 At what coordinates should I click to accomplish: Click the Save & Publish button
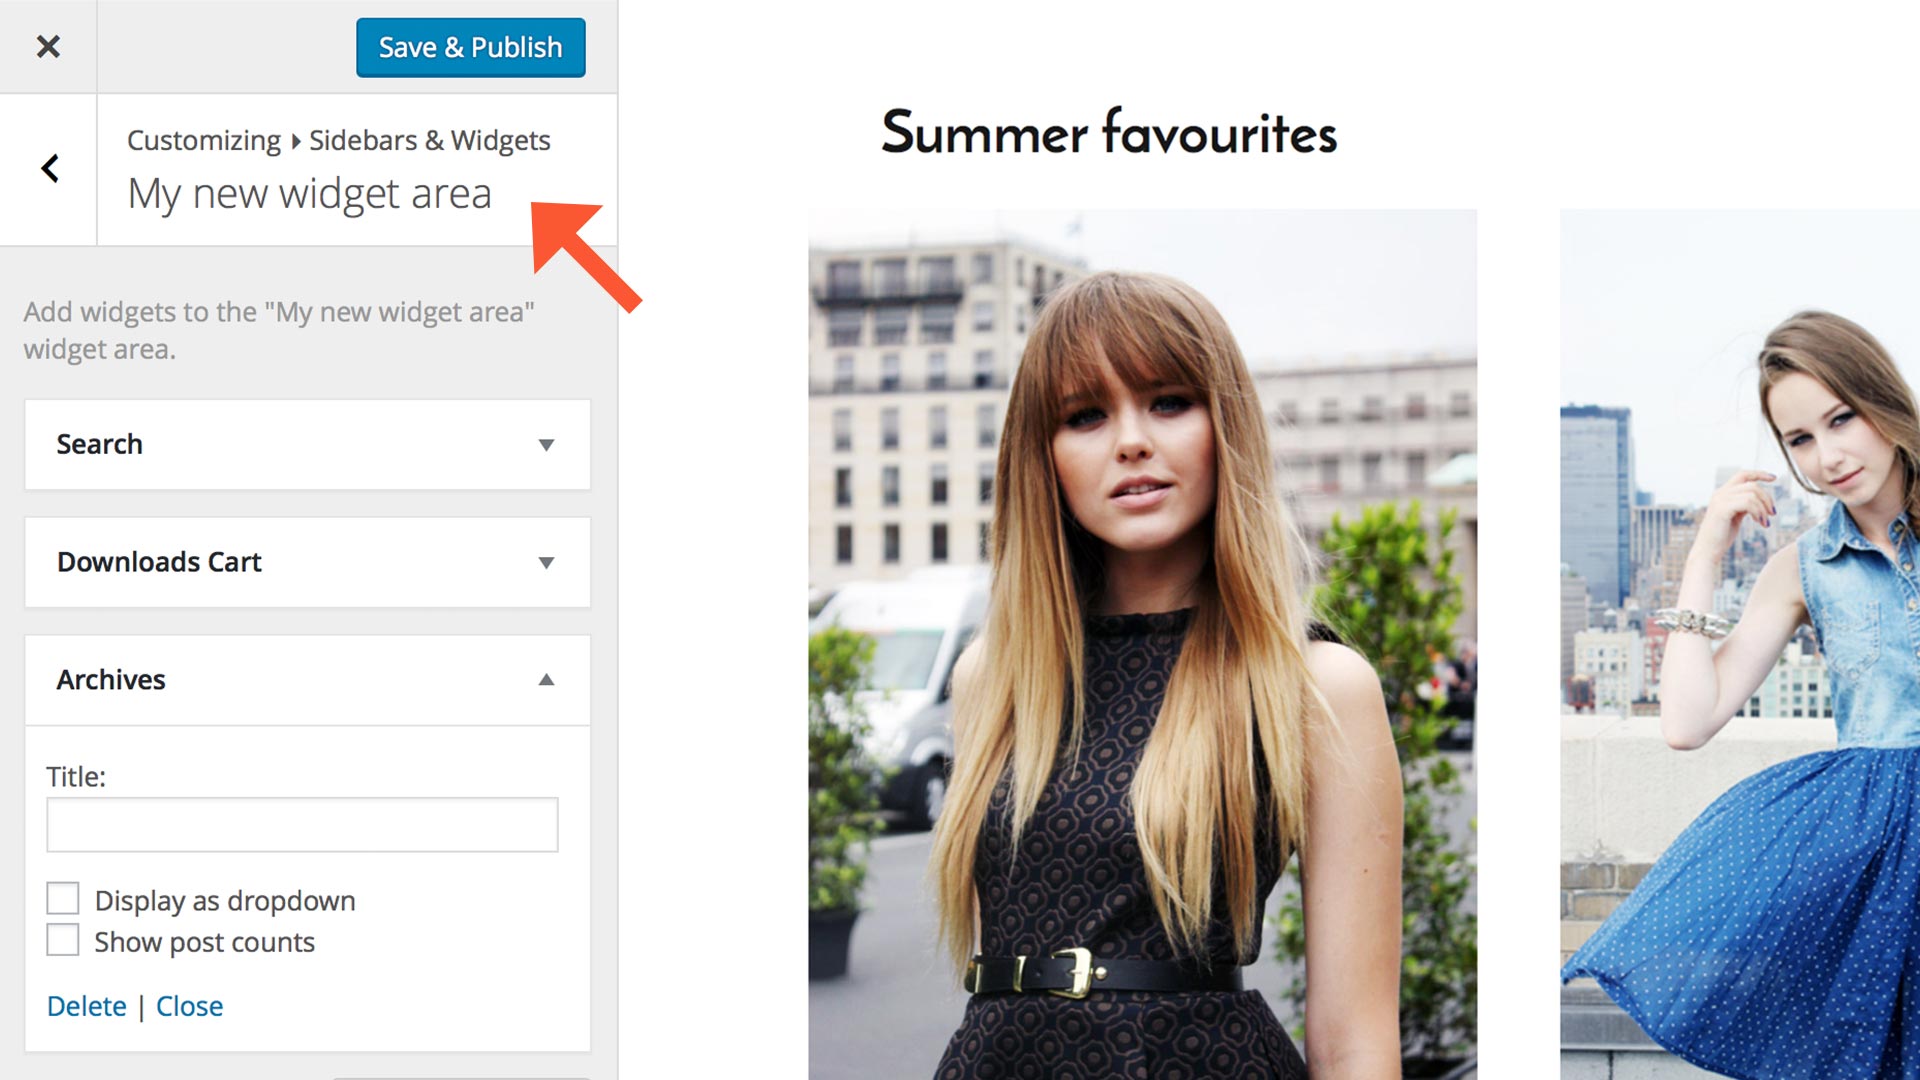(x=468, y=46)
